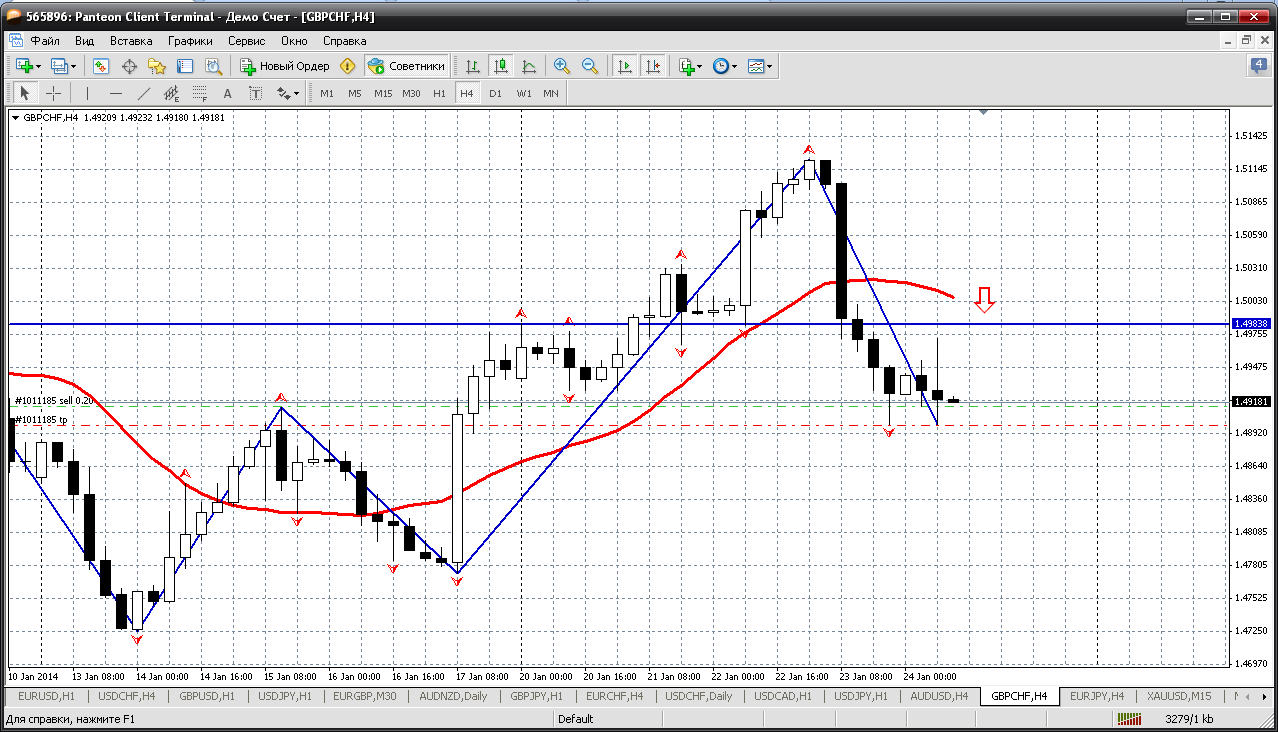
Task: Switch to the EURUSD,H1 chart tab
Action: click(47, 696)
